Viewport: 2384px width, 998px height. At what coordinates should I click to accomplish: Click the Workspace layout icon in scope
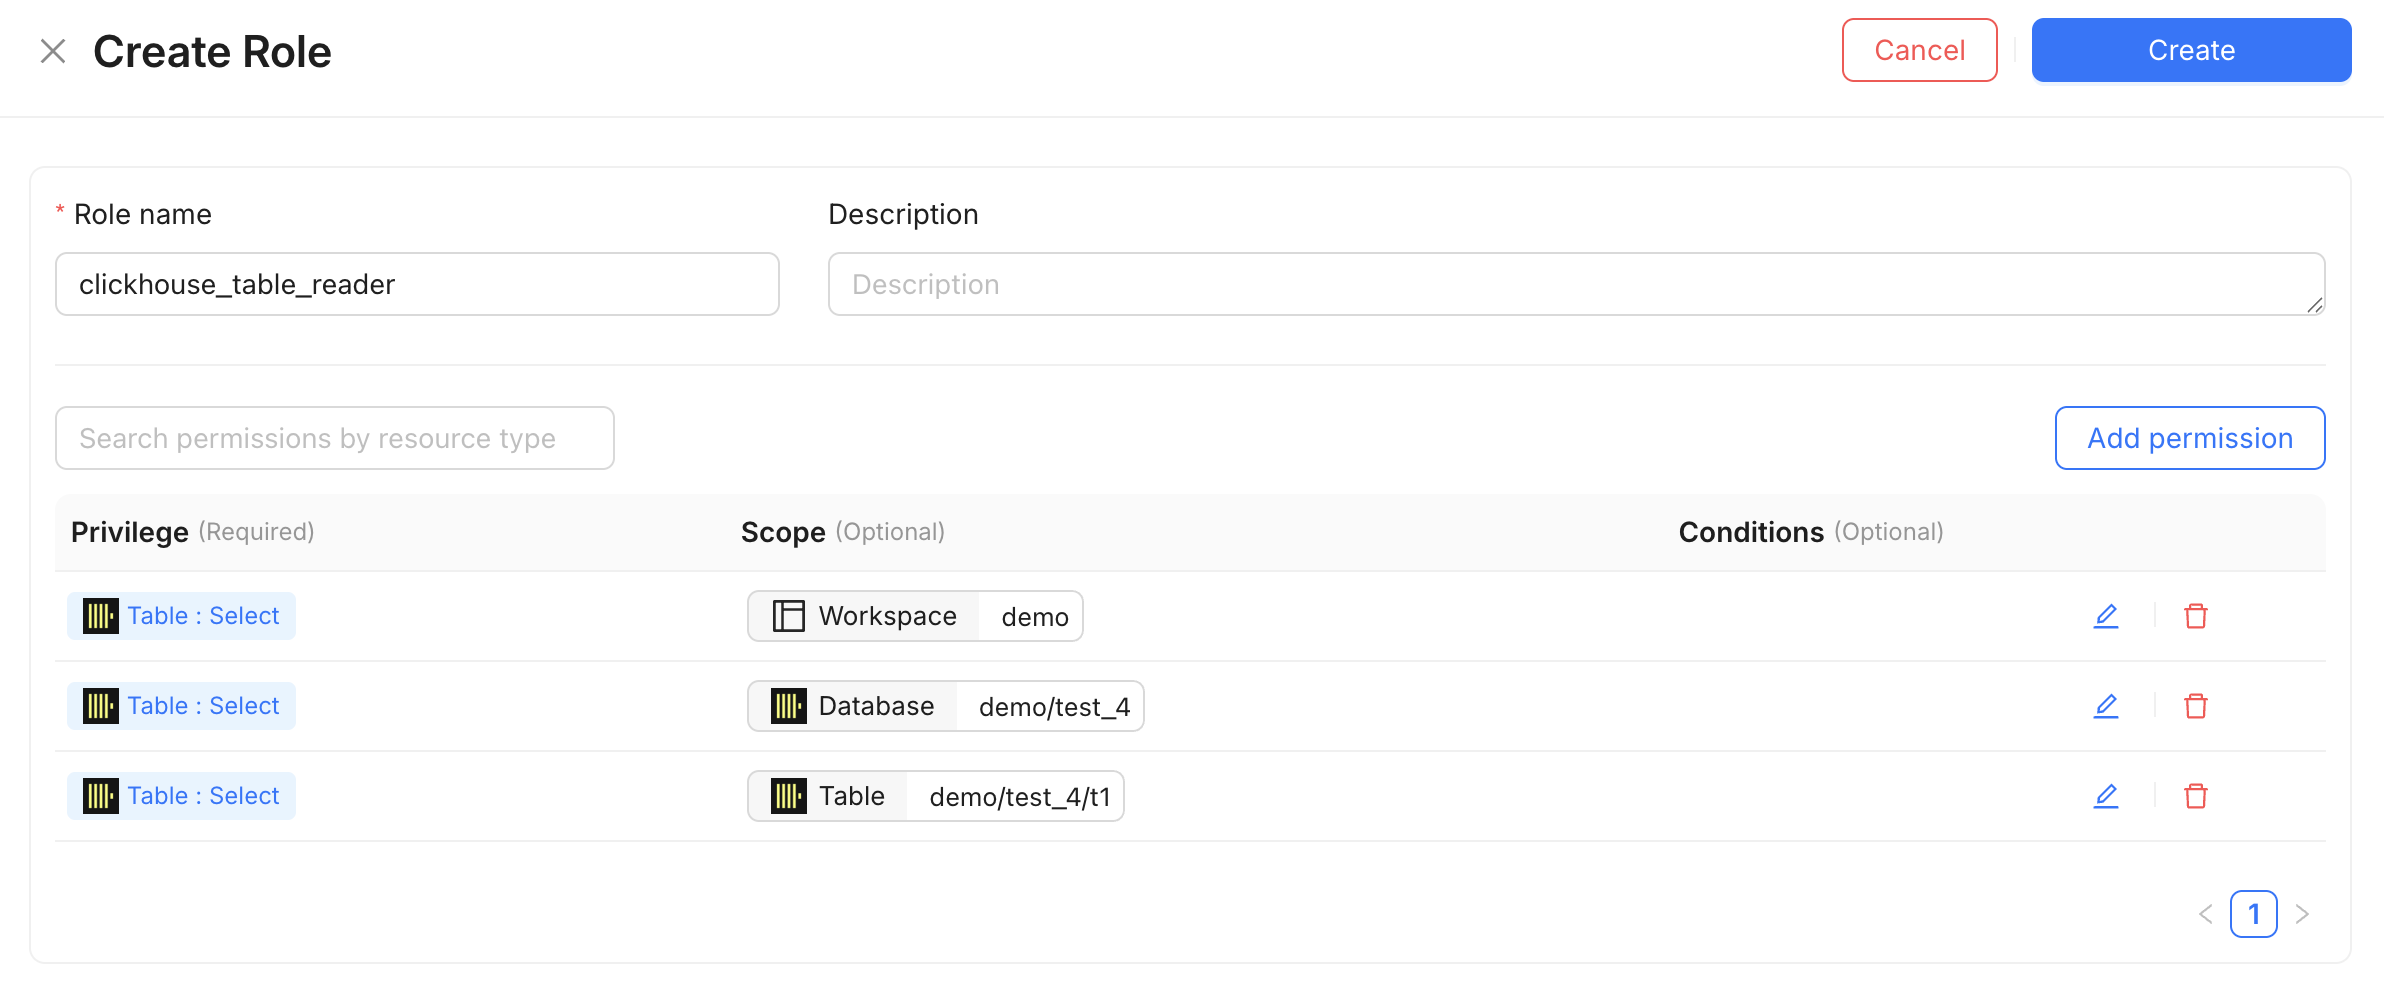pyautogui.click(x=788, y=616)
